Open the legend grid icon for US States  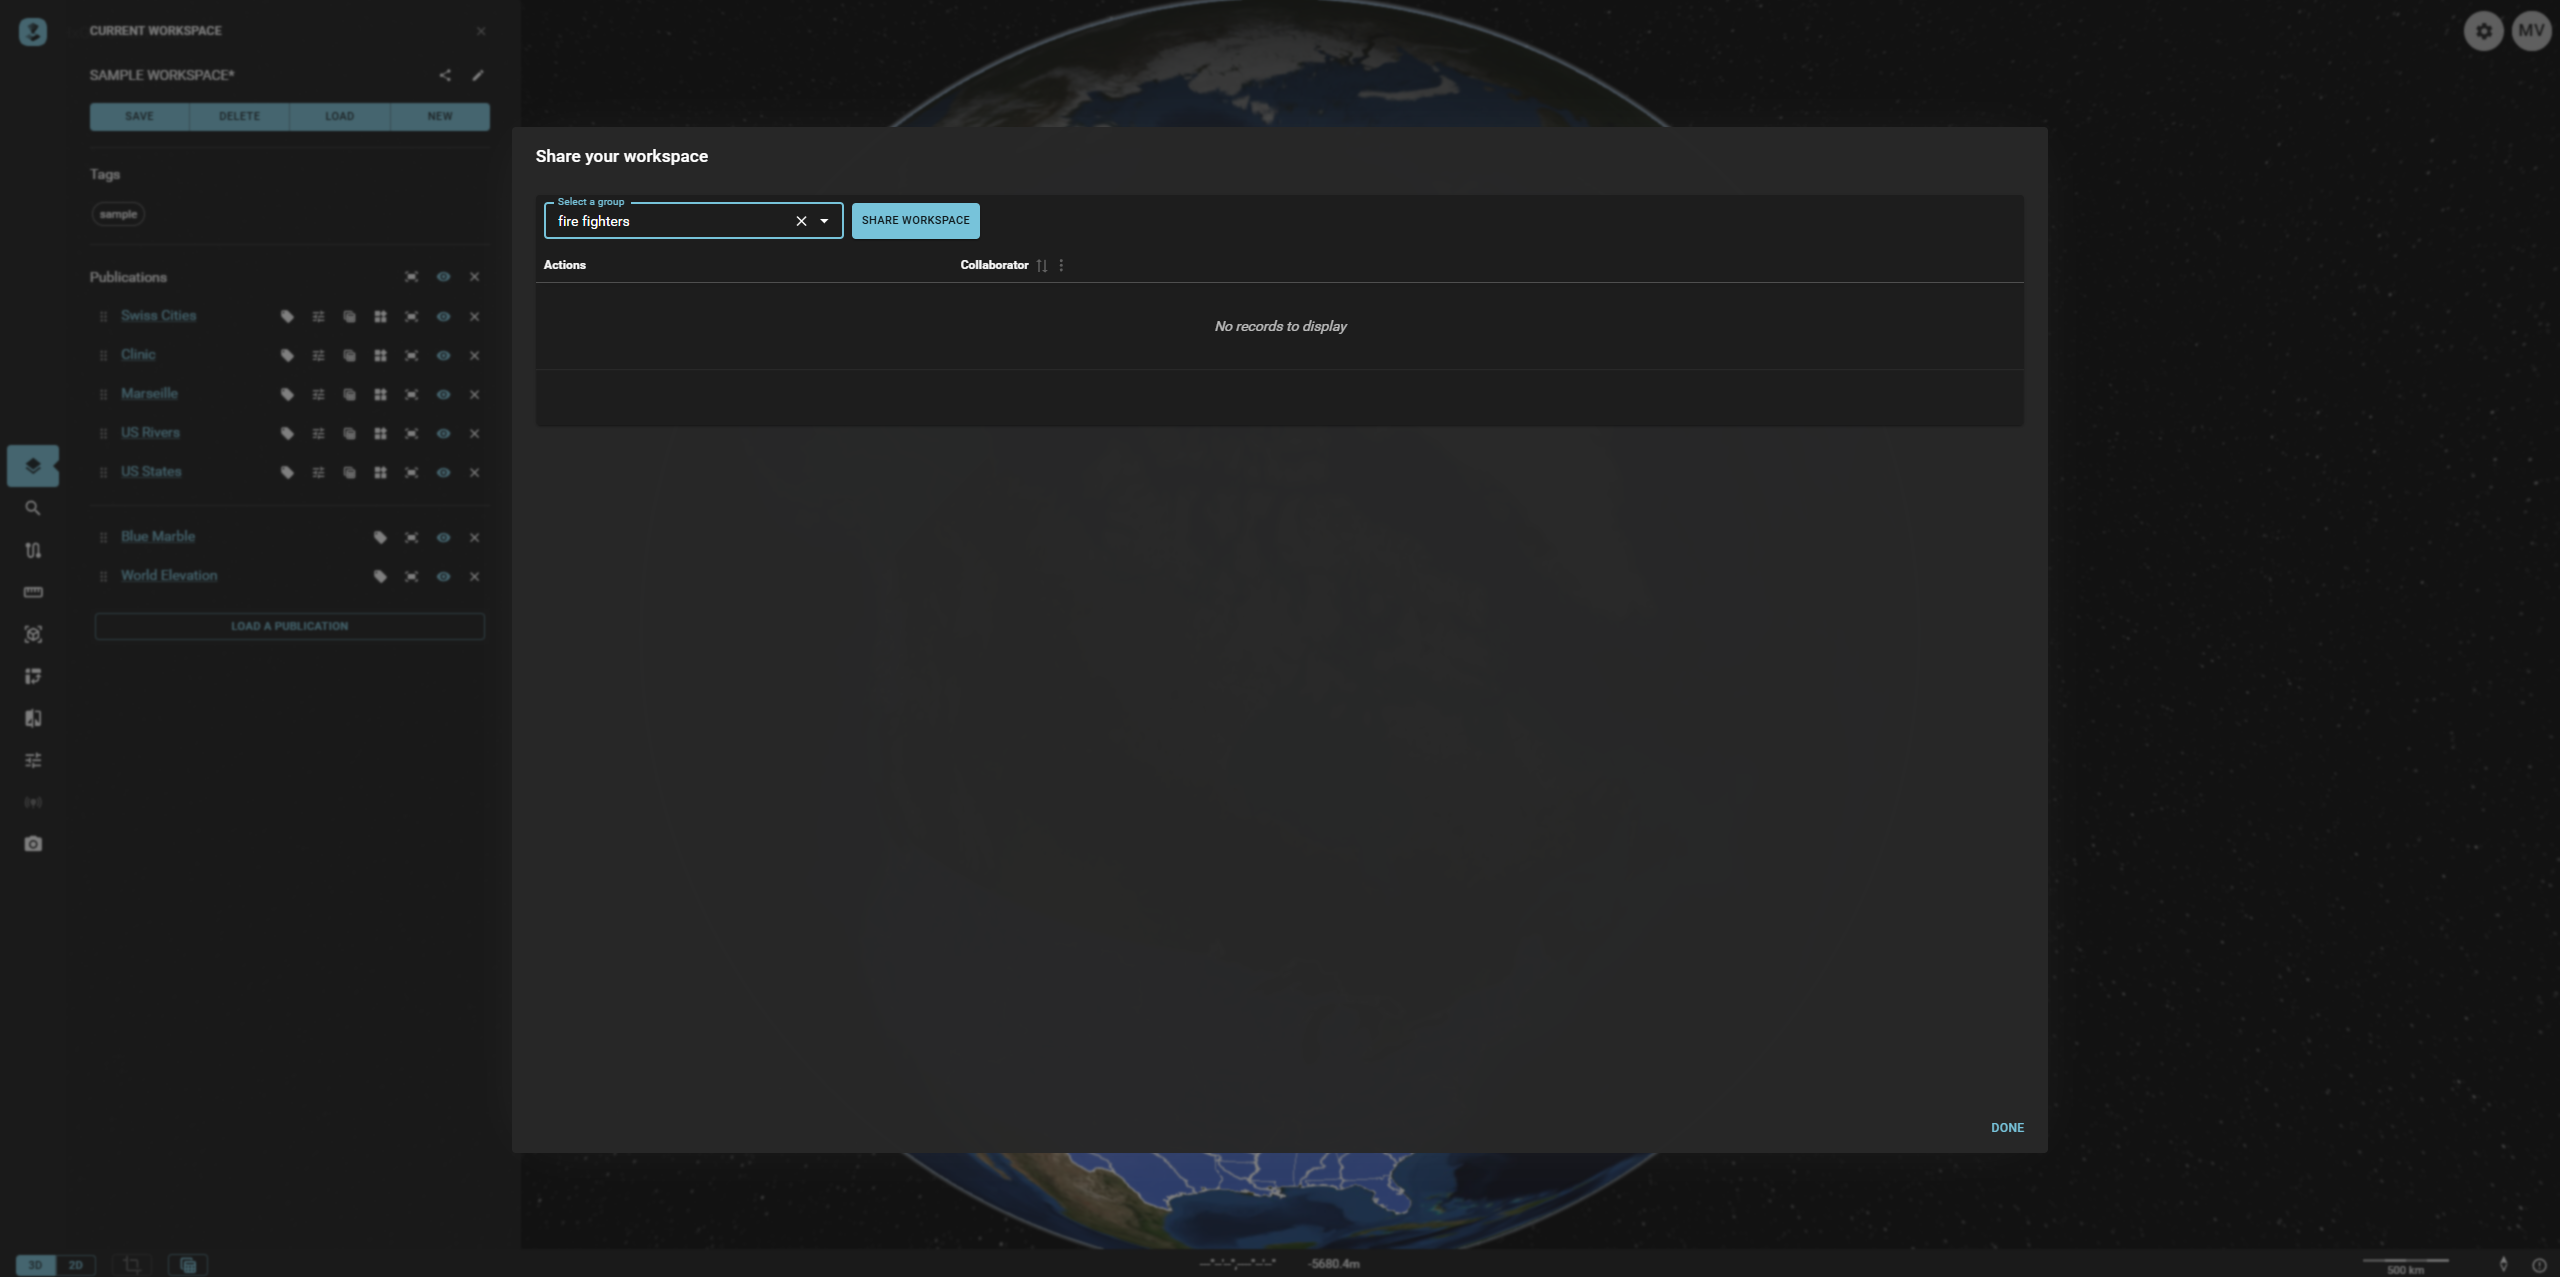pos(381,472)
